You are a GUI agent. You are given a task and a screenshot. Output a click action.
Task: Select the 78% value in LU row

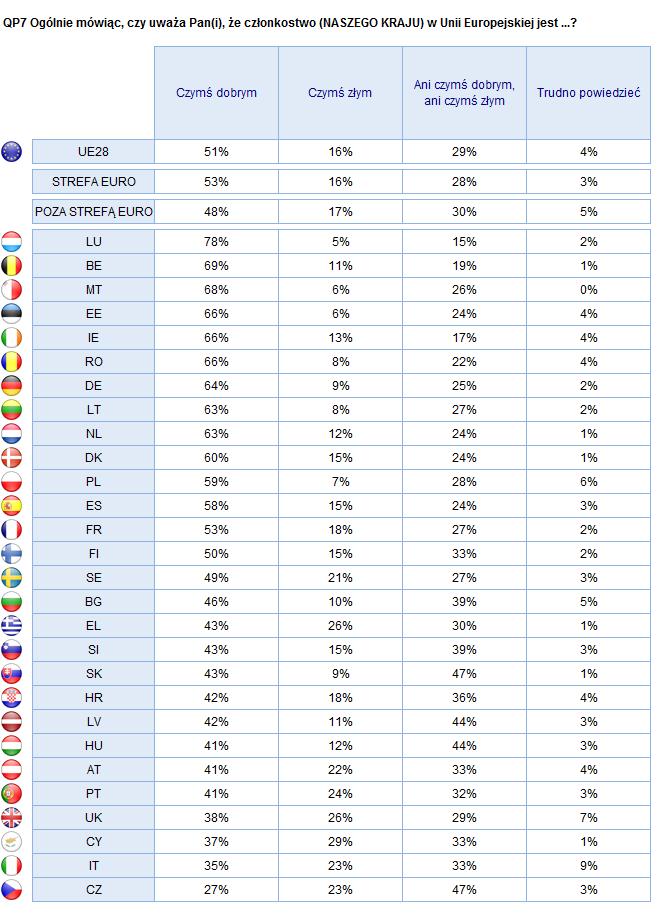pyautogui.click(x=216, y=241)
